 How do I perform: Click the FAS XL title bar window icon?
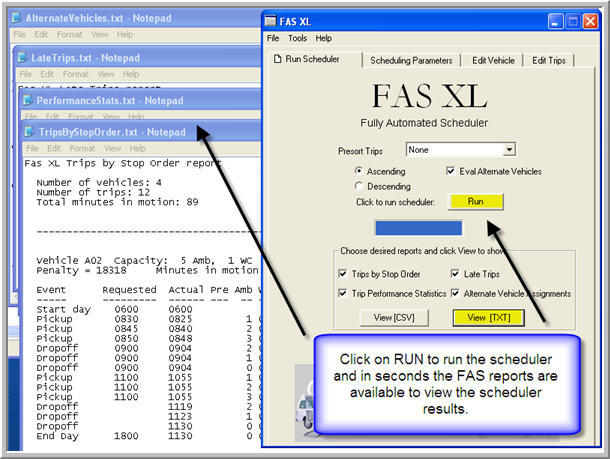pos(270,21)
